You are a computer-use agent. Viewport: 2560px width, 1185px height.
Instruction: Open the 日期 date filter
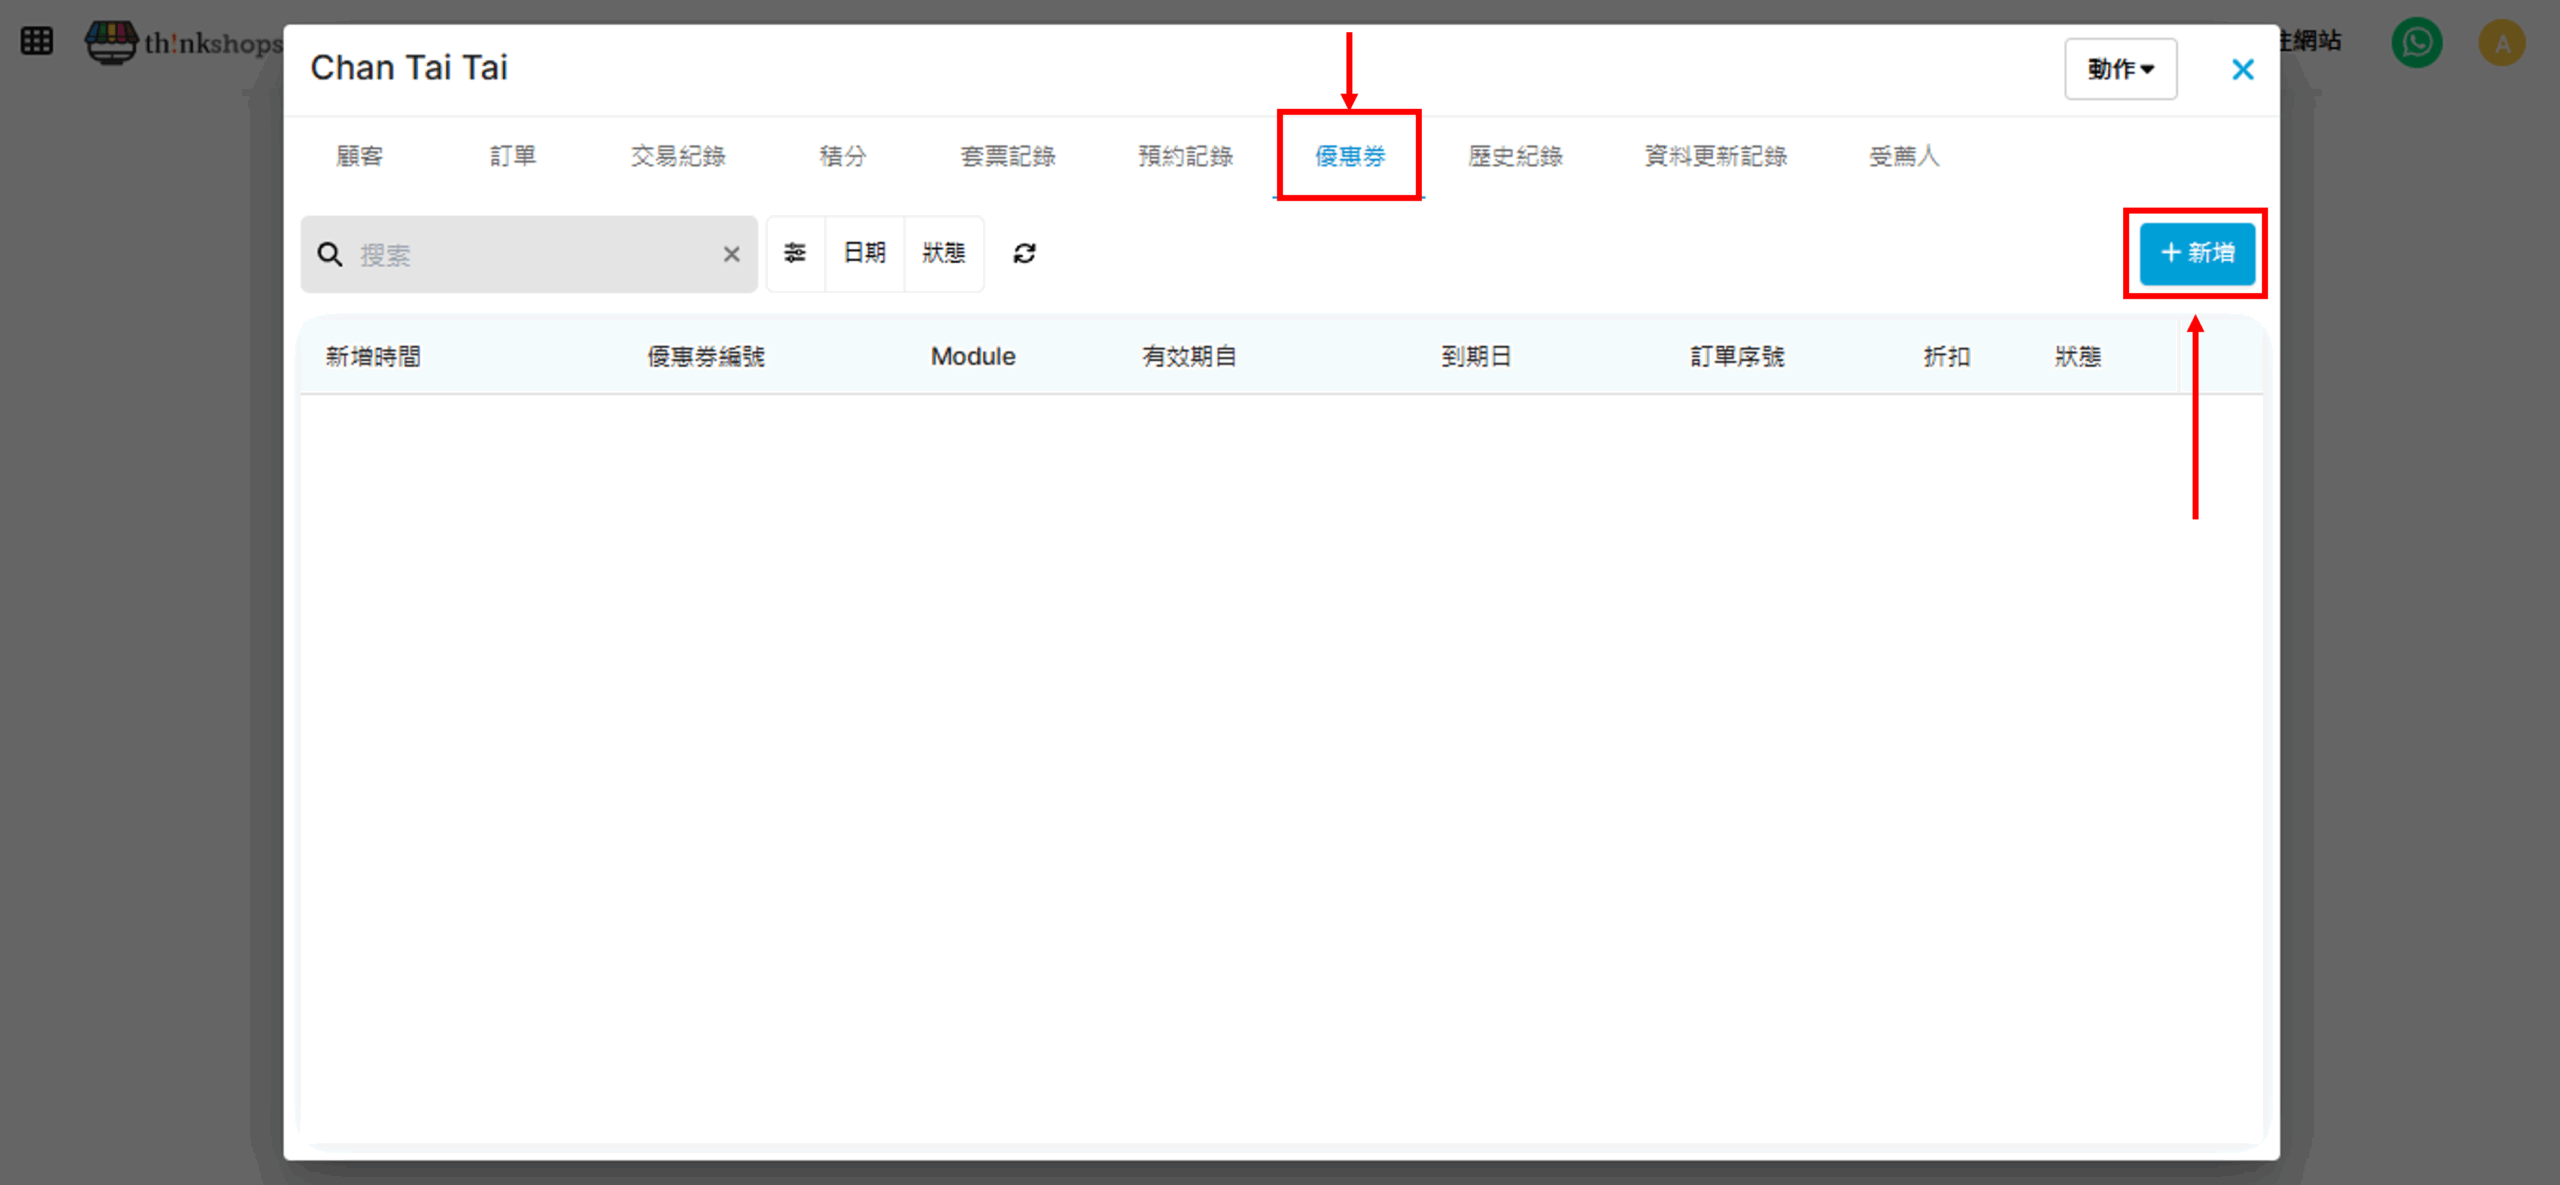(x=864, y=253)
